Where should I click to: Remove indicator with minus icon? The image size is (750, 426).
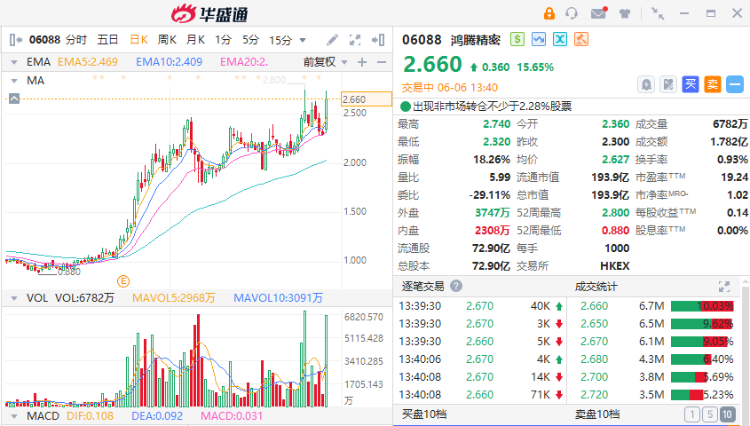[x=381, y=62]
